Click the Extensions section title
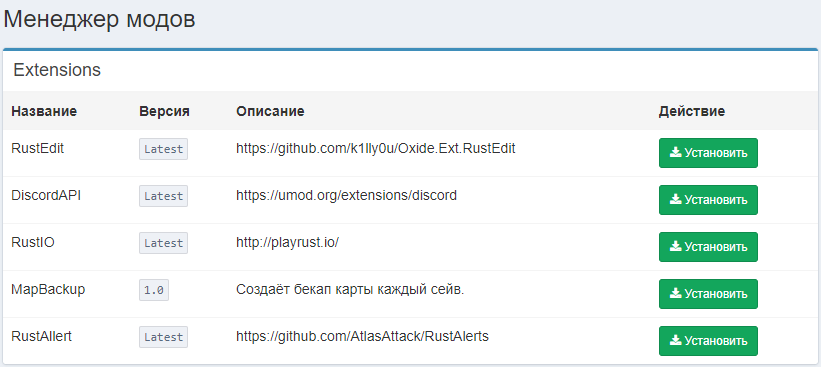821x367 pixels. tap(57, 70)
